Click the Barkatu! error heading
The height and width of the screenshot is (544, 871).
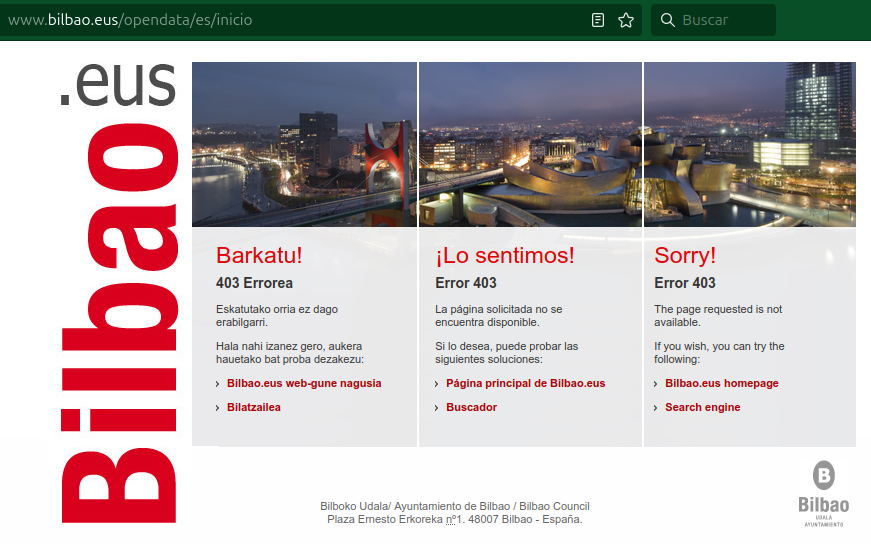tap(259, 255)
